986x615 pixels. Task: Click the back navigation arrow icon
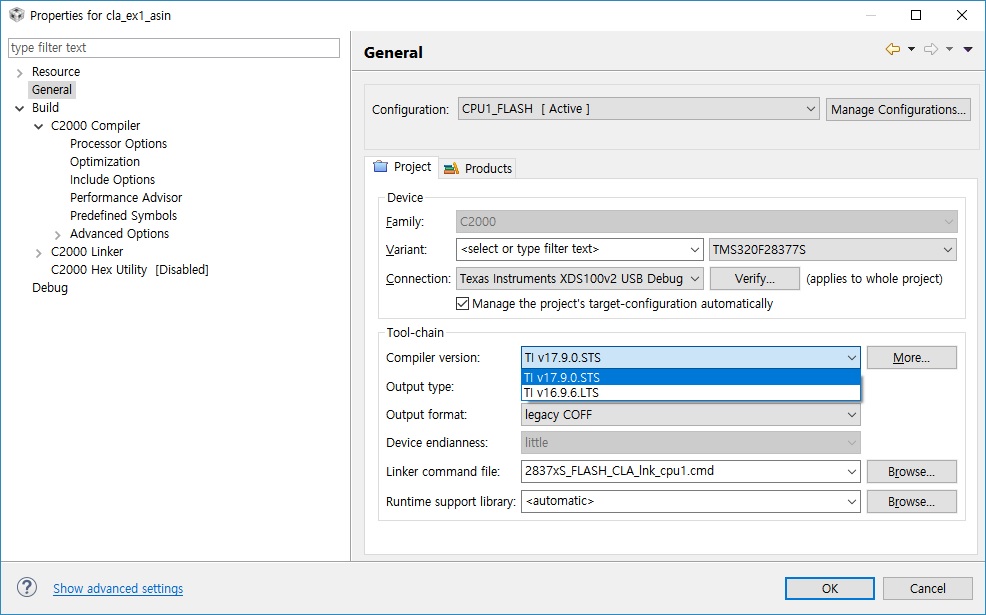(892, 49)
